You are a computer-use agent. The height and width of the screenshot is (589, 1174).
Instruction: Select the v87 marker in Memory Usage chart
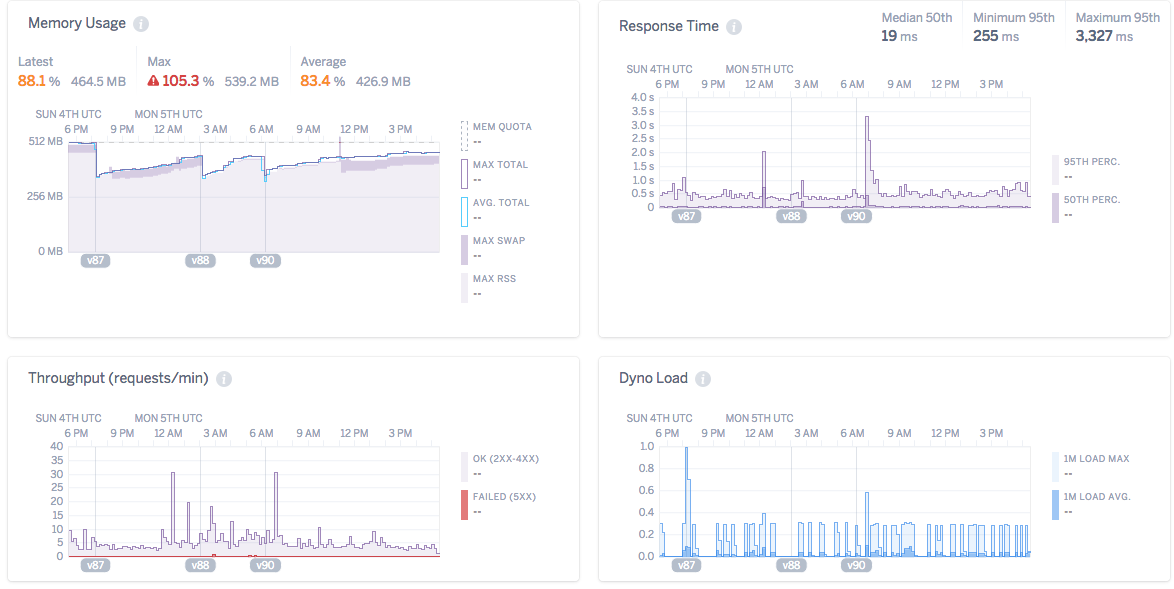pos(95,260)
